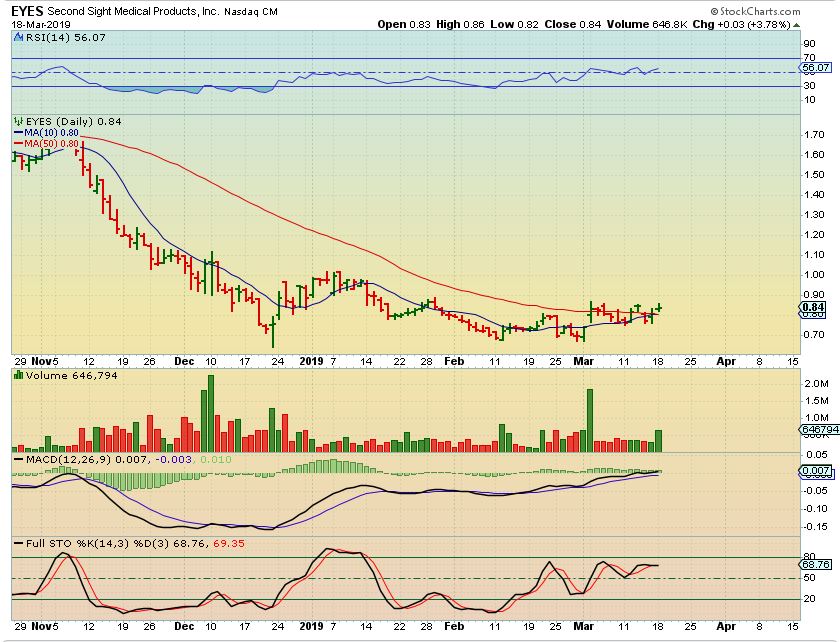Click Feb on the price chart date axis
The width and height of the screenshot is (840, 642).
pyautogui.click(x=454, y=361)
